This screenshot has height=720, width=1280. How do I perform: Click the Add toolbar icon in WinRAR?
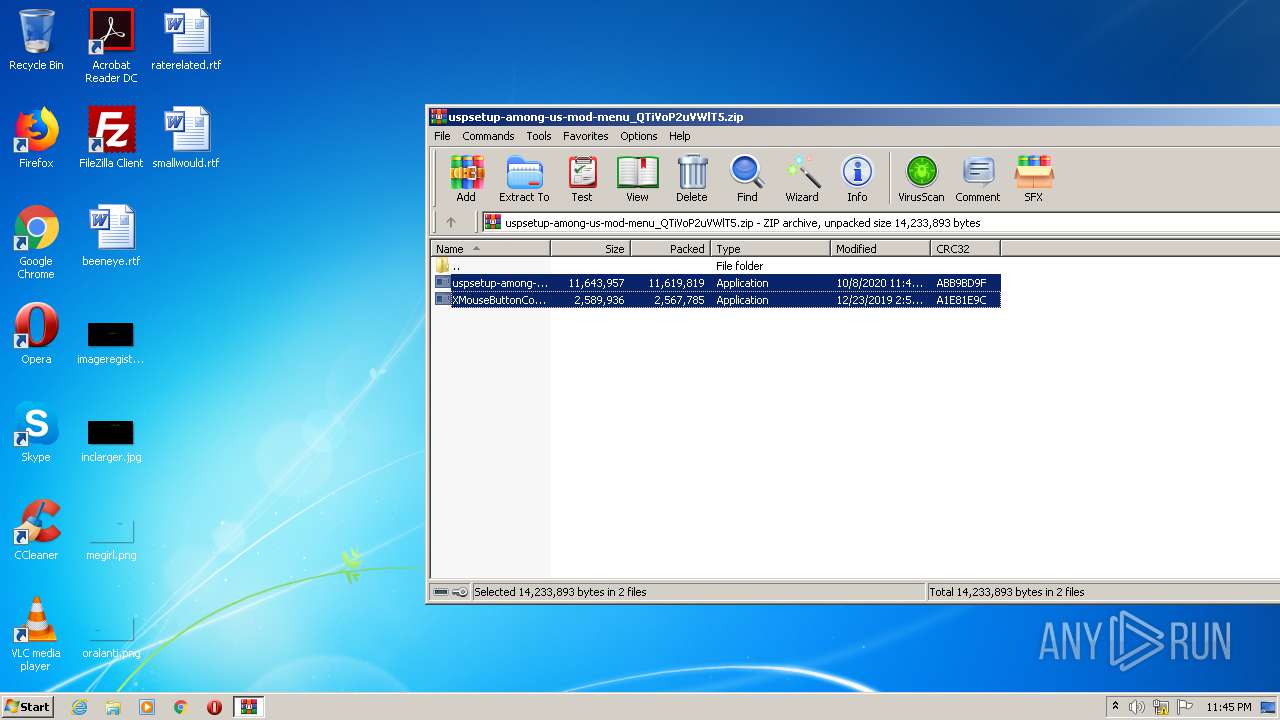coord(466,179)
